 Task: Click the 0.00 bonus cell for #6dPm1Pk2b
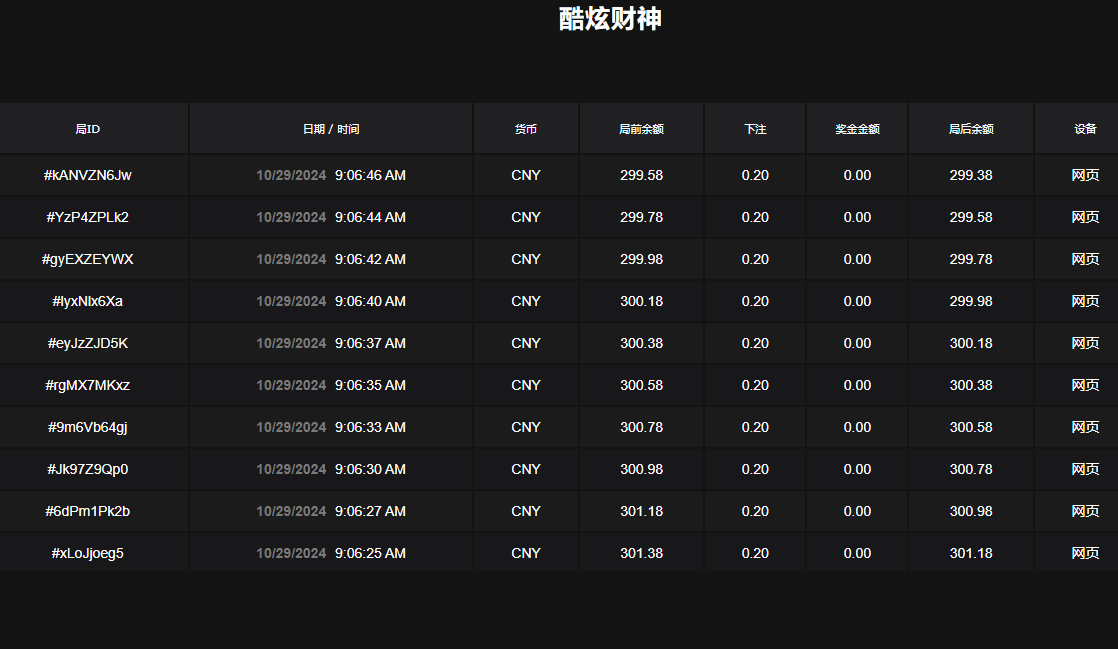pyautogui.click(x=855, y=510)
